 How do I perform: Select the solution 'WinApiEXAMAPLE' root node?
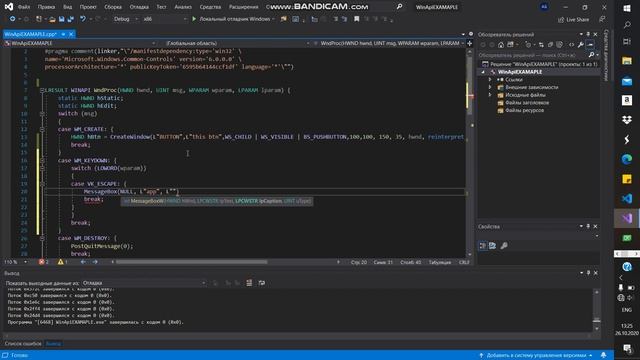540,64
